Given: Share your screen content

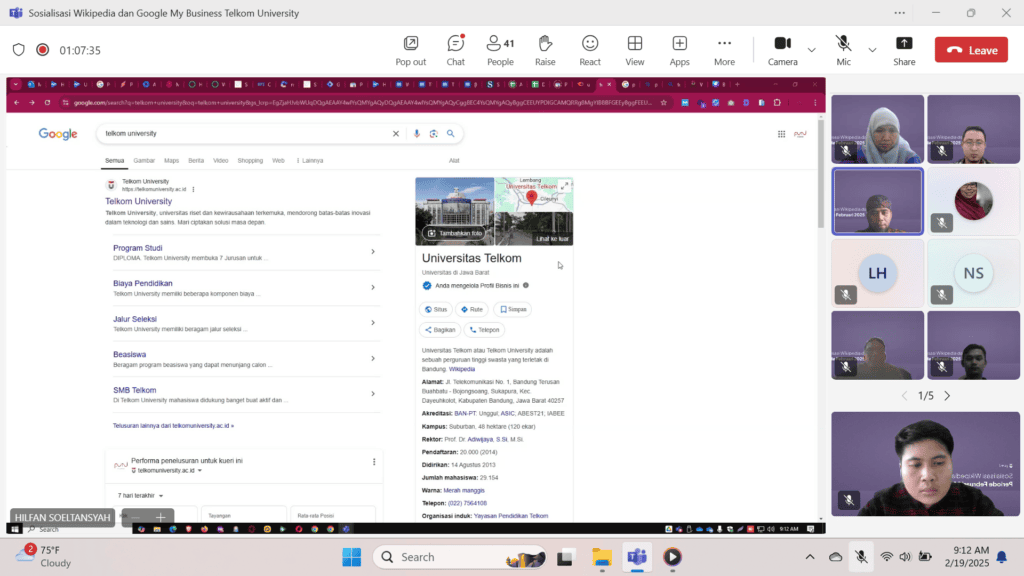Looking at the screenshot, I should [904, 50].
